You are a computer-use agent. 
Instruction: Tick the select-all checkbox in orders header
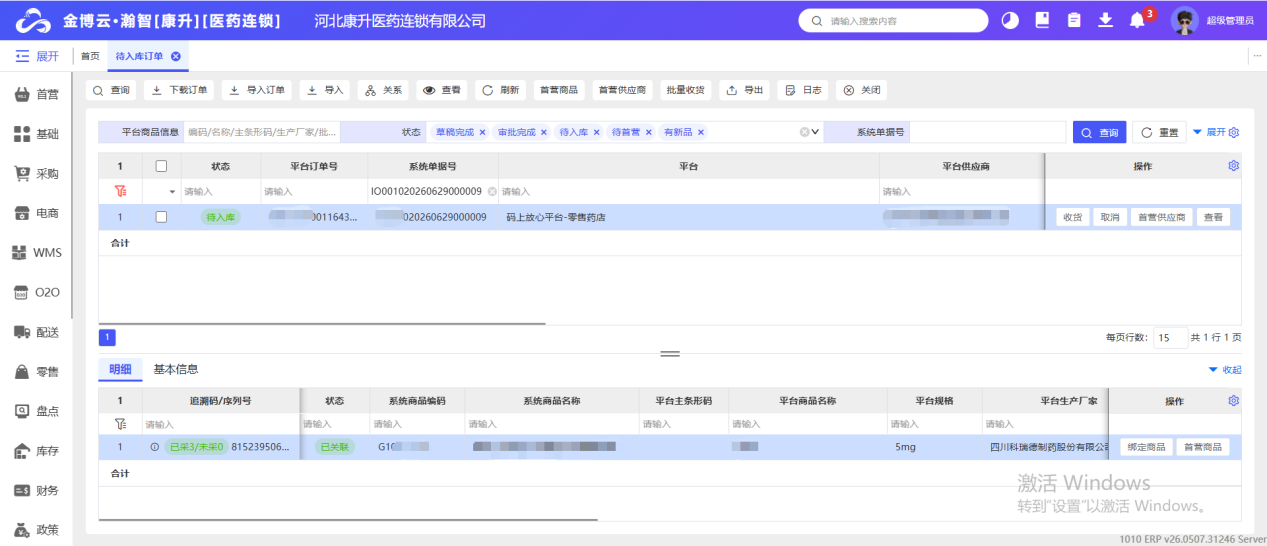tap(161, 166)
